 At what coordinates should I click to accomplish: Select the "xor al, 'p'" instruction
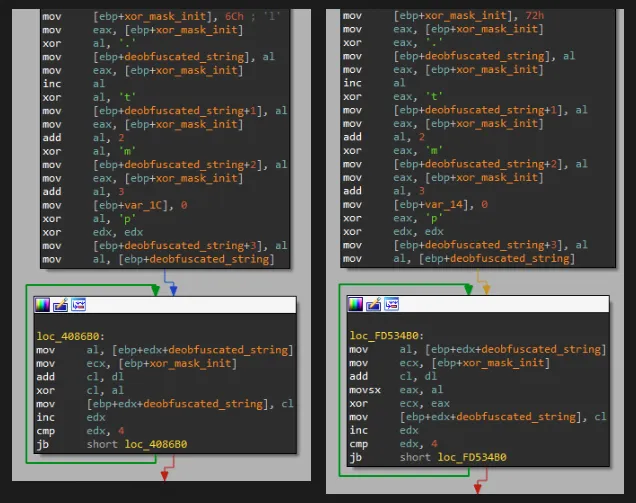tap(89, 218)
